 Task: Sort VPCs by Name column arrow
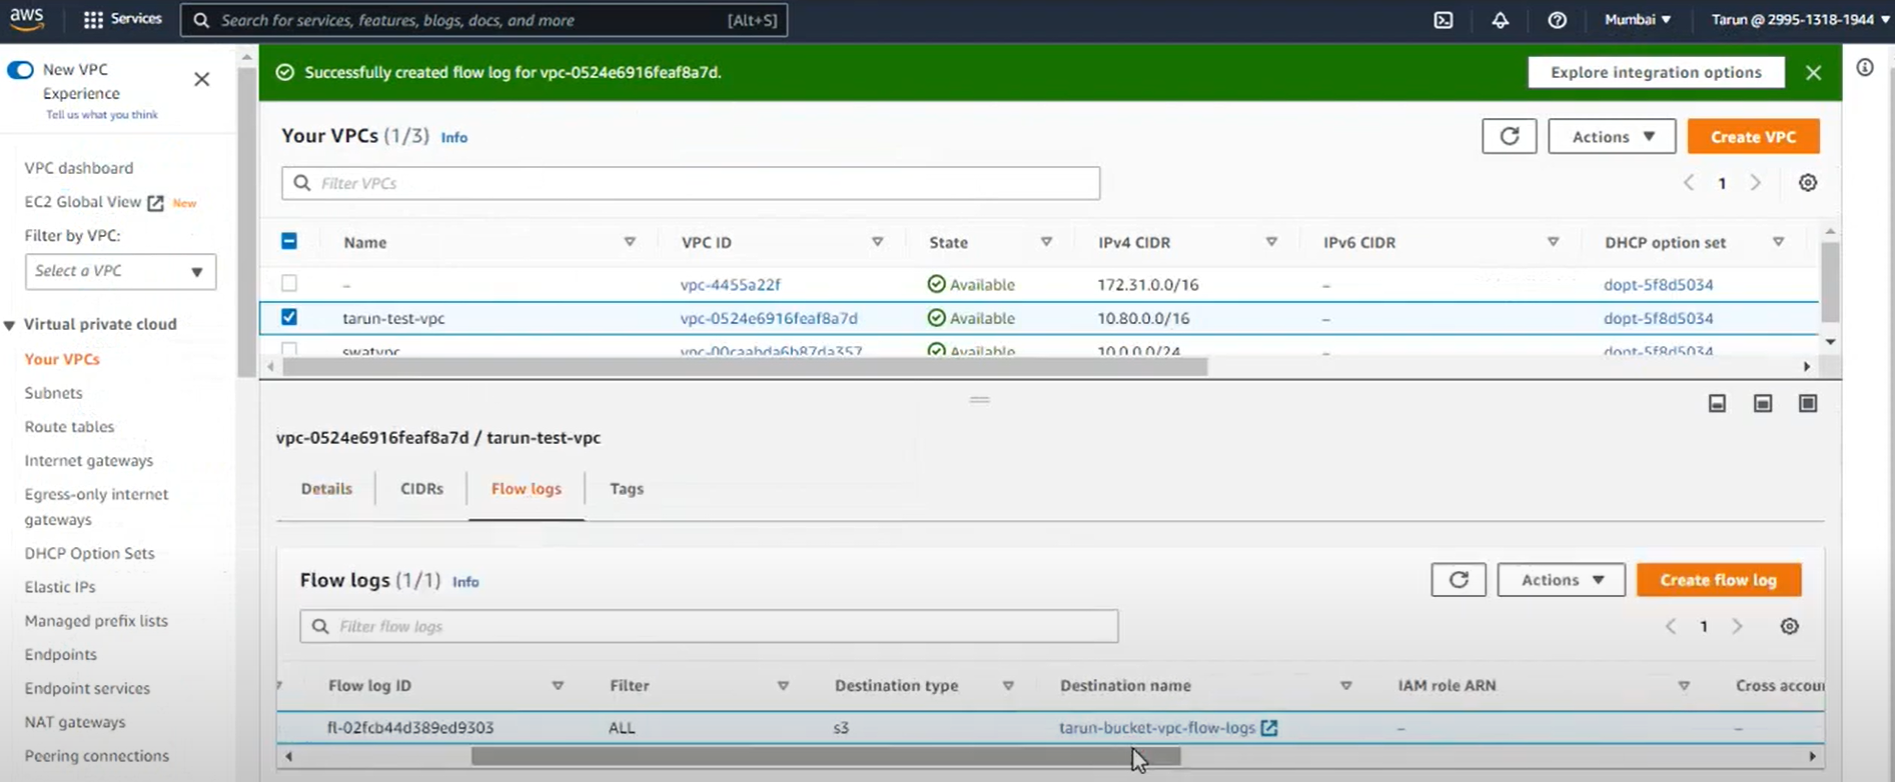(630, 242)
